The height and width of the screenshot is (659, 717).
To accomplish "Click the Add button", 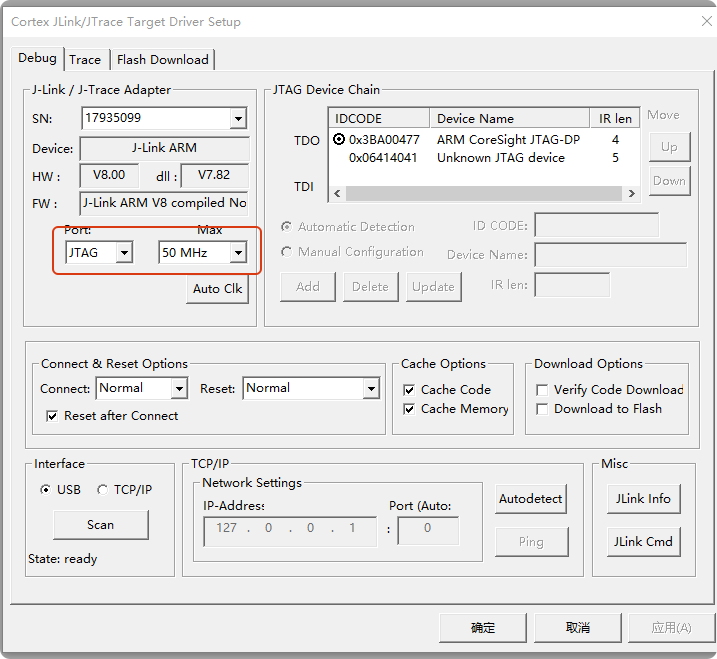I will point(308,287).
